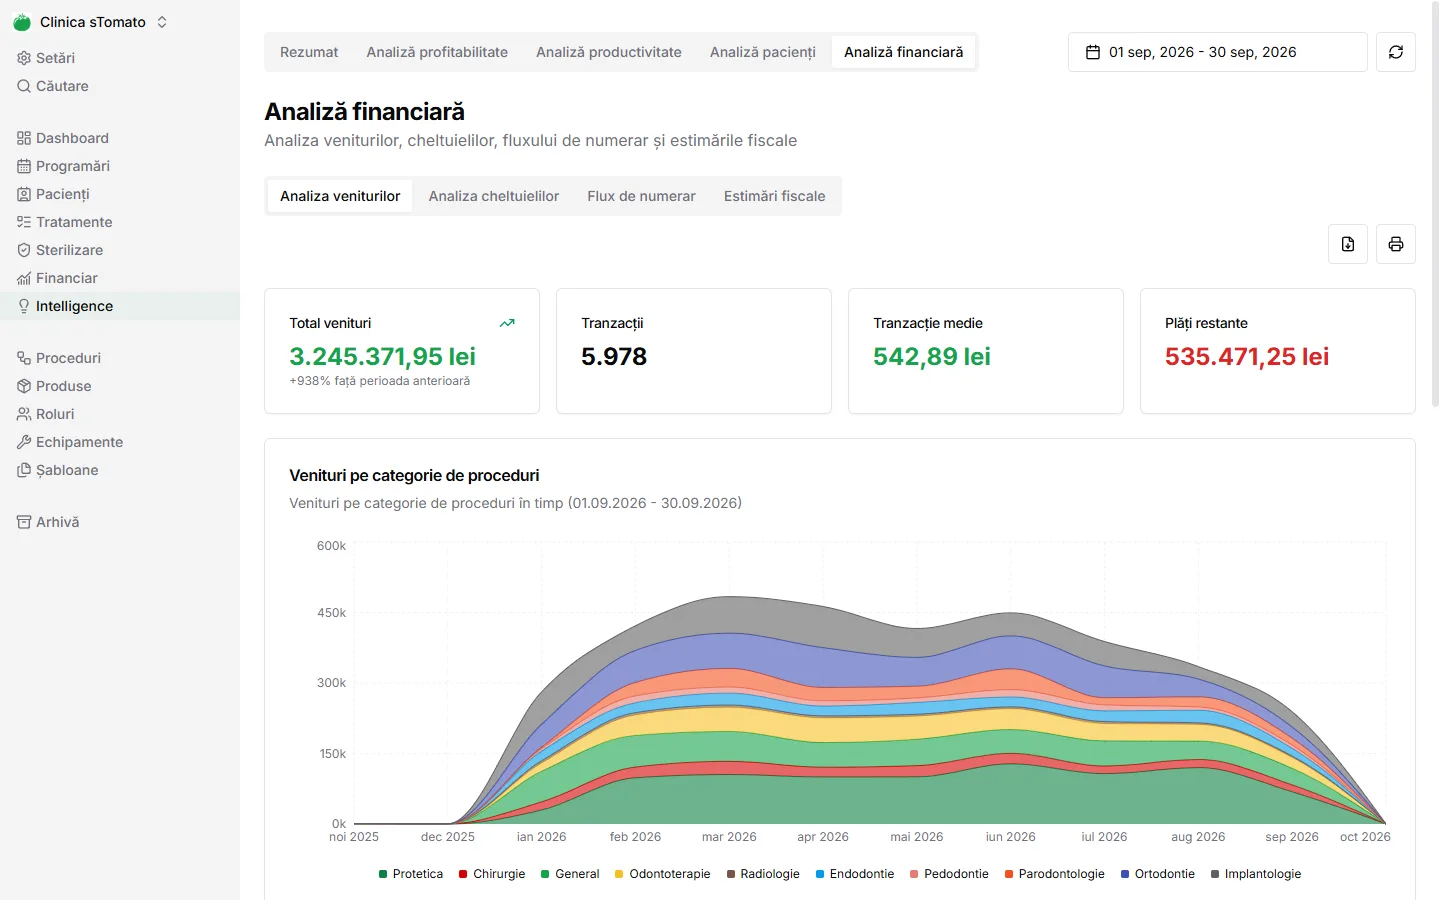This screenshot has height=900, width=1440.
Task: Toggle the Odontoterapie legend entry
Action: pyautogui.click(x=662, y=874)
